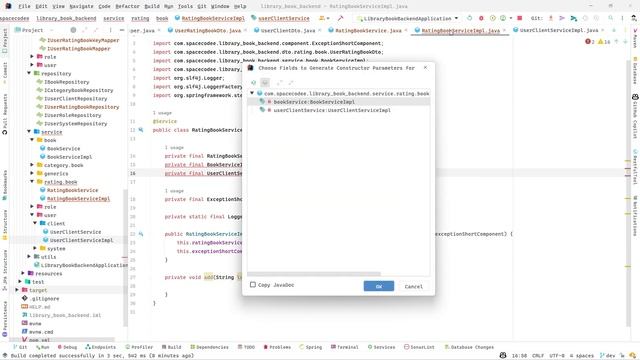Switch to UserClientServiceImpl.java editor tab
This screenshot has width=640, height=360.
(x=559, y=30)
